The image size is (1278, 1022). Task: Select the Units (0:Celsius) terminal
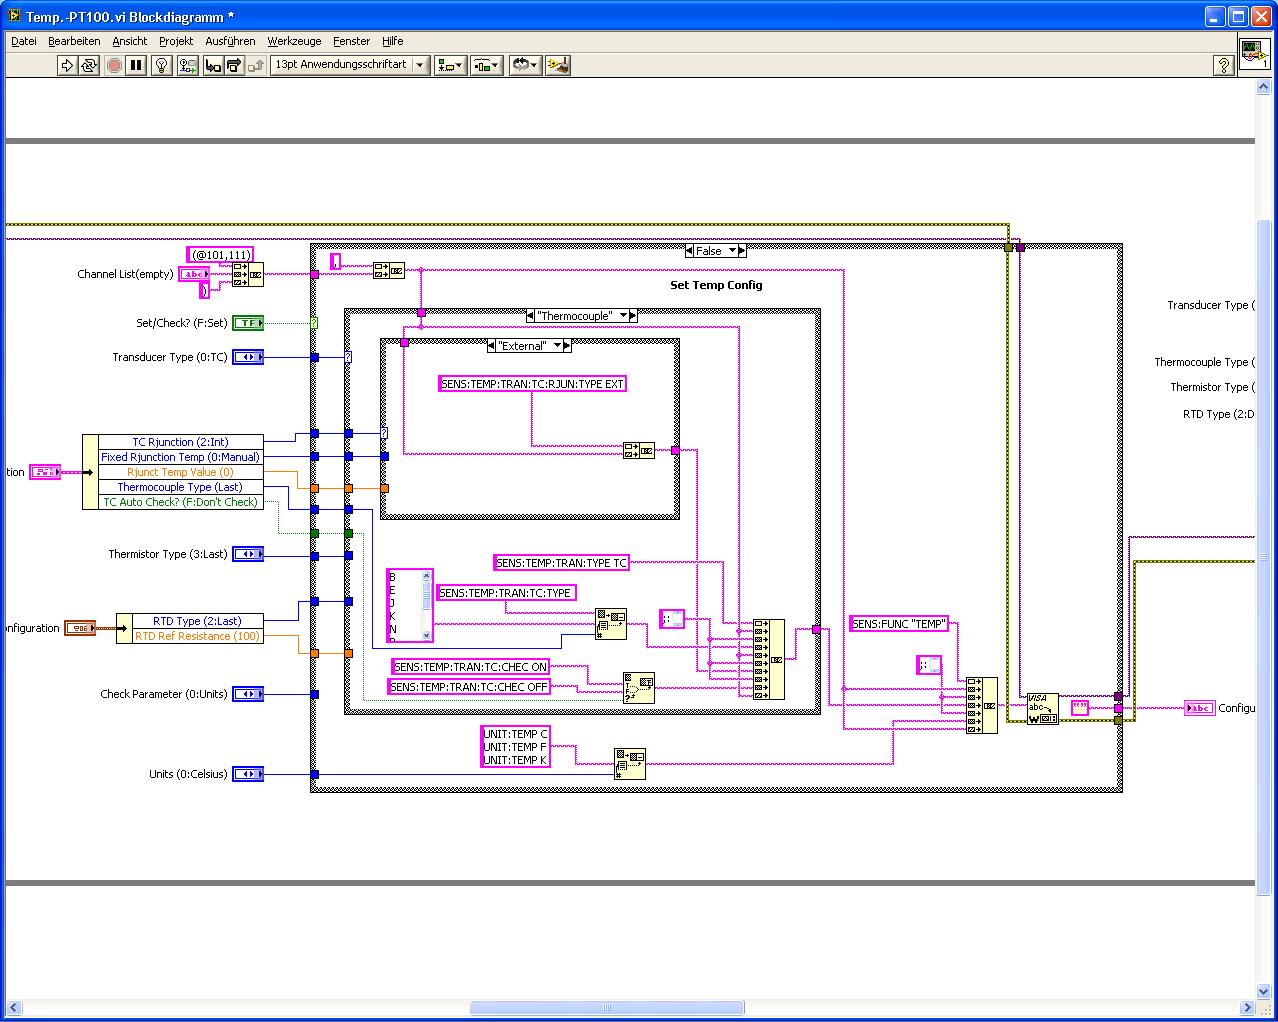pos(248,774)
